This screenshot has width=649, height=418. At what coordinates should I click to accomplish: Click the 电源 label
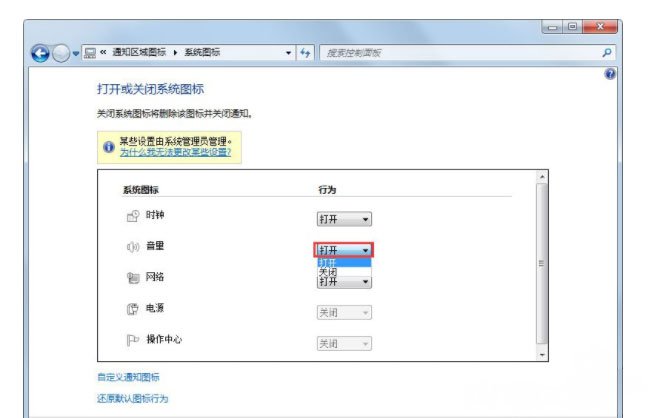click(155, 308)
